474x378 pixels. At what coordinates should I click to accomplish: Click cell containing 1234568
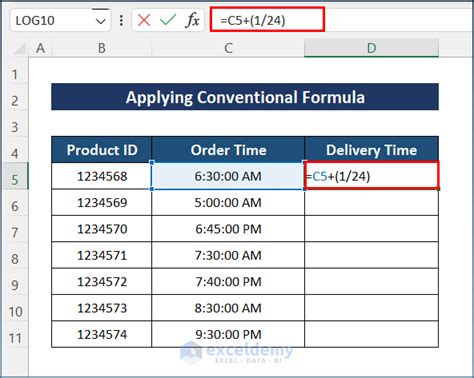[x=102, y=176]
